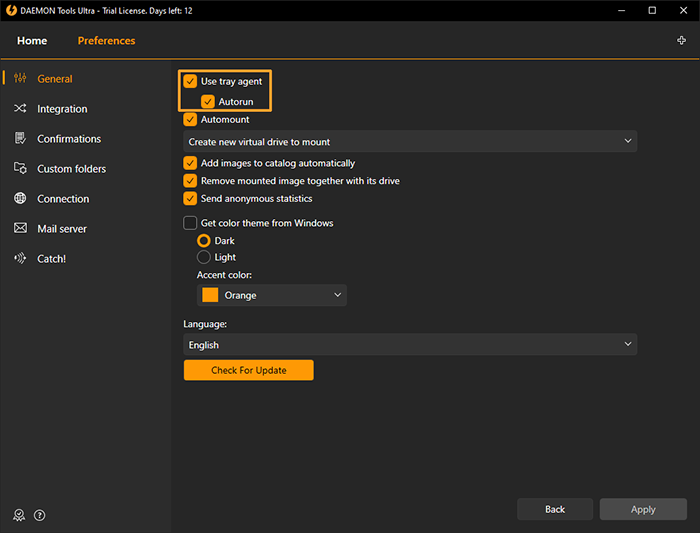700x533 pixels.
Task: Select the Light theme radio button
Action: 204,257
